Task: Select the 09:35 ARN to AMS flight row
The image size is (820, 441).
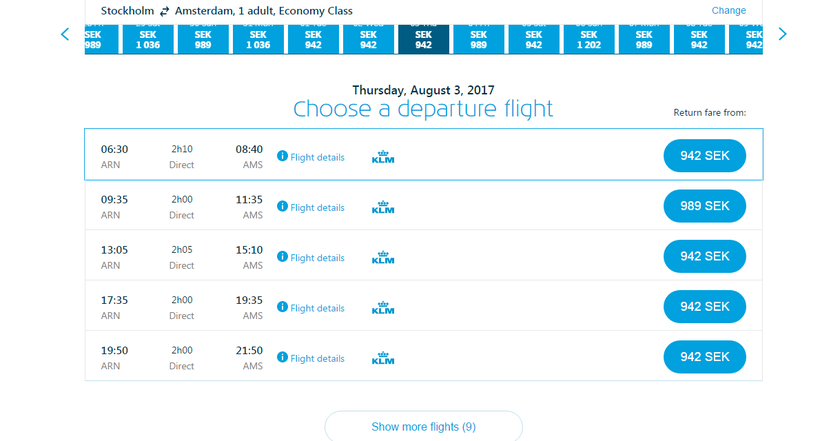Action: pyautogui.click(x=180, y=206)
